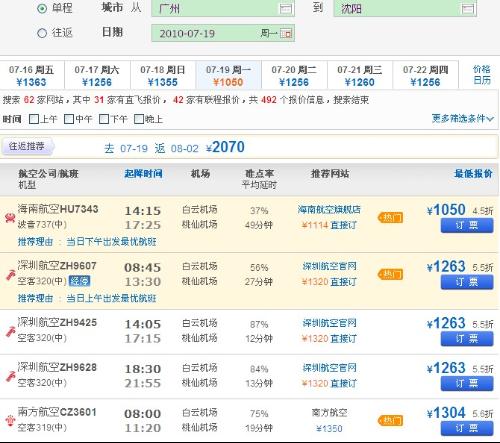Click price ¥1304 for CZ3601

click(446, 413)
